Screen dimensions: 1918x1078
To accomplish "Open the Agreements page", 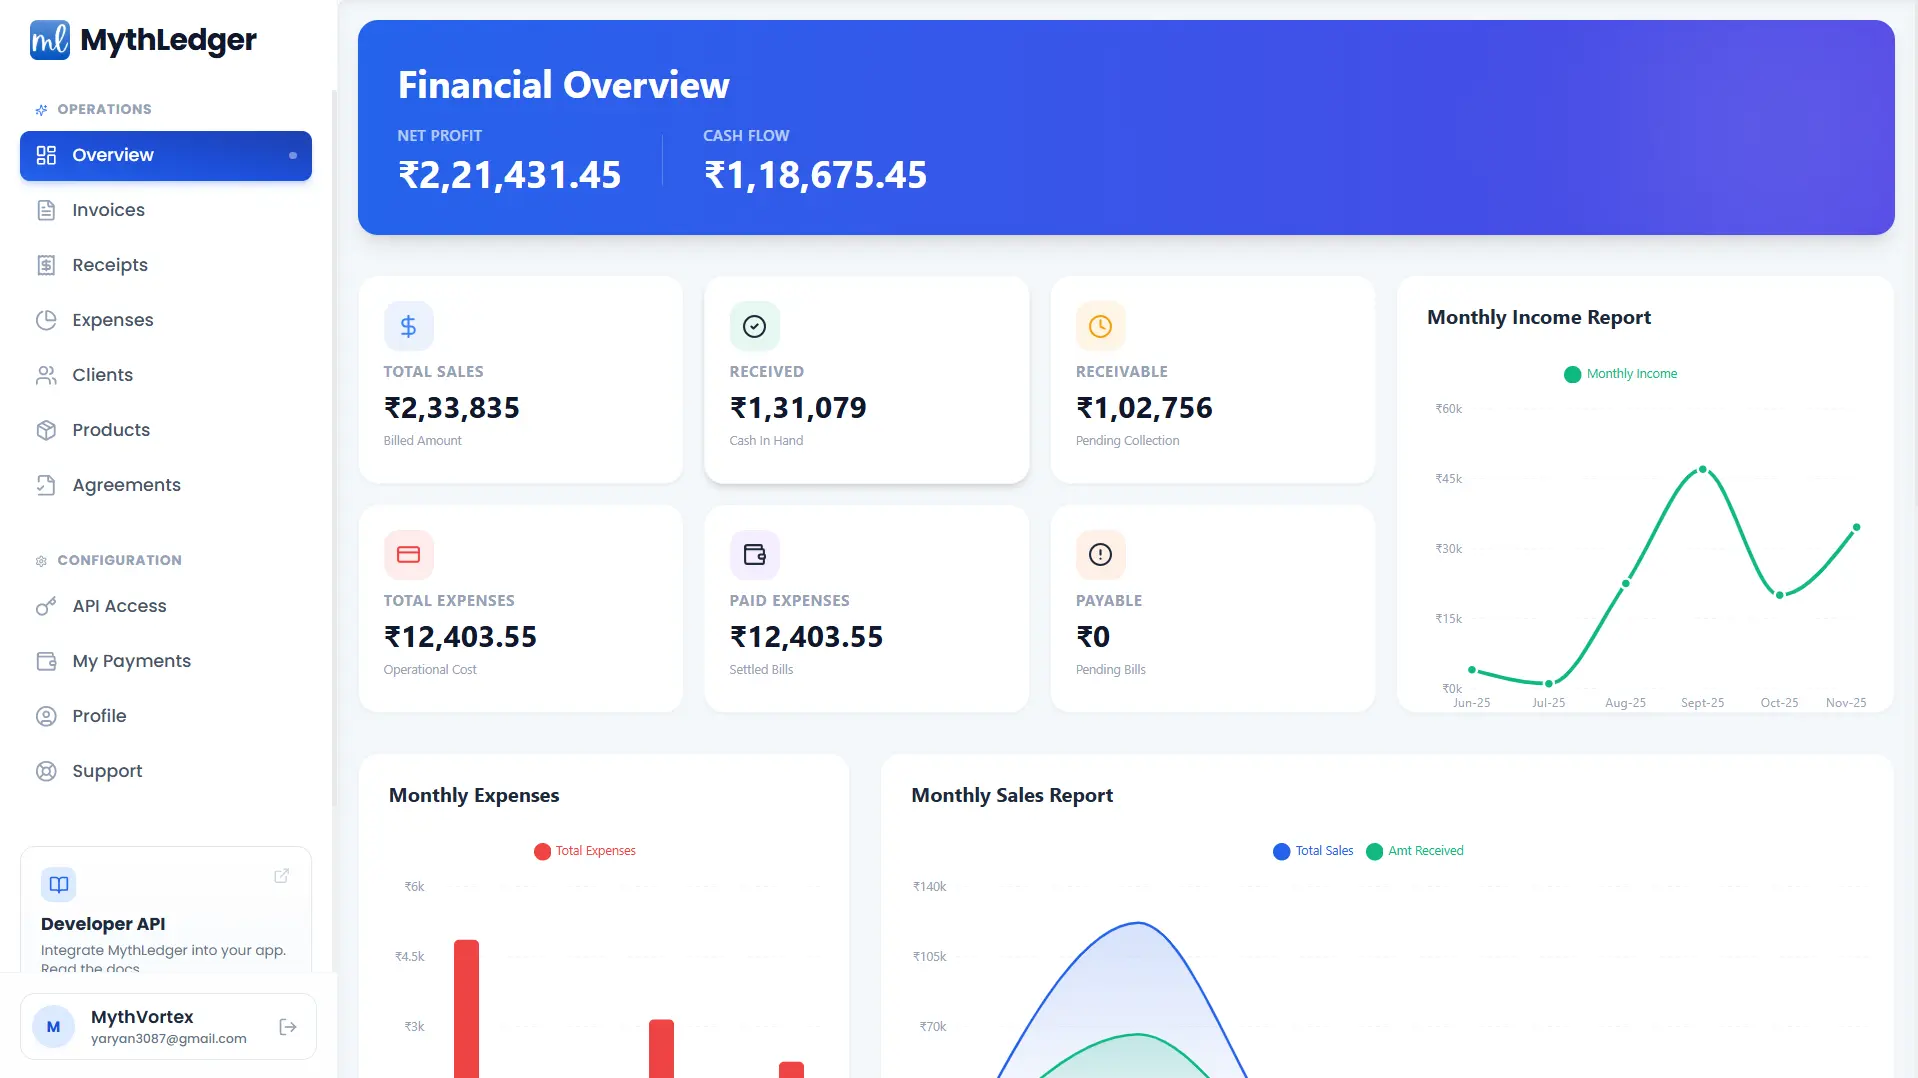I will 124,485.
